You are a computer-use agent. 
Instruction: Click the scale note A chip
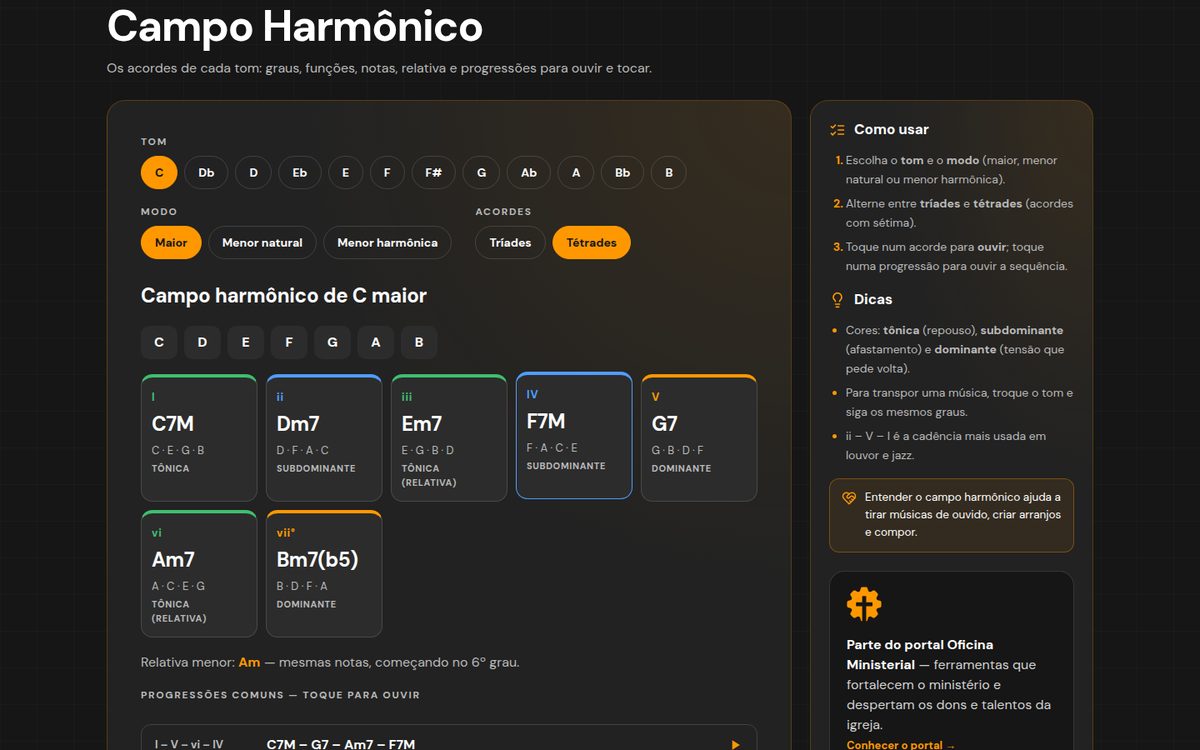tap(376, 342)
